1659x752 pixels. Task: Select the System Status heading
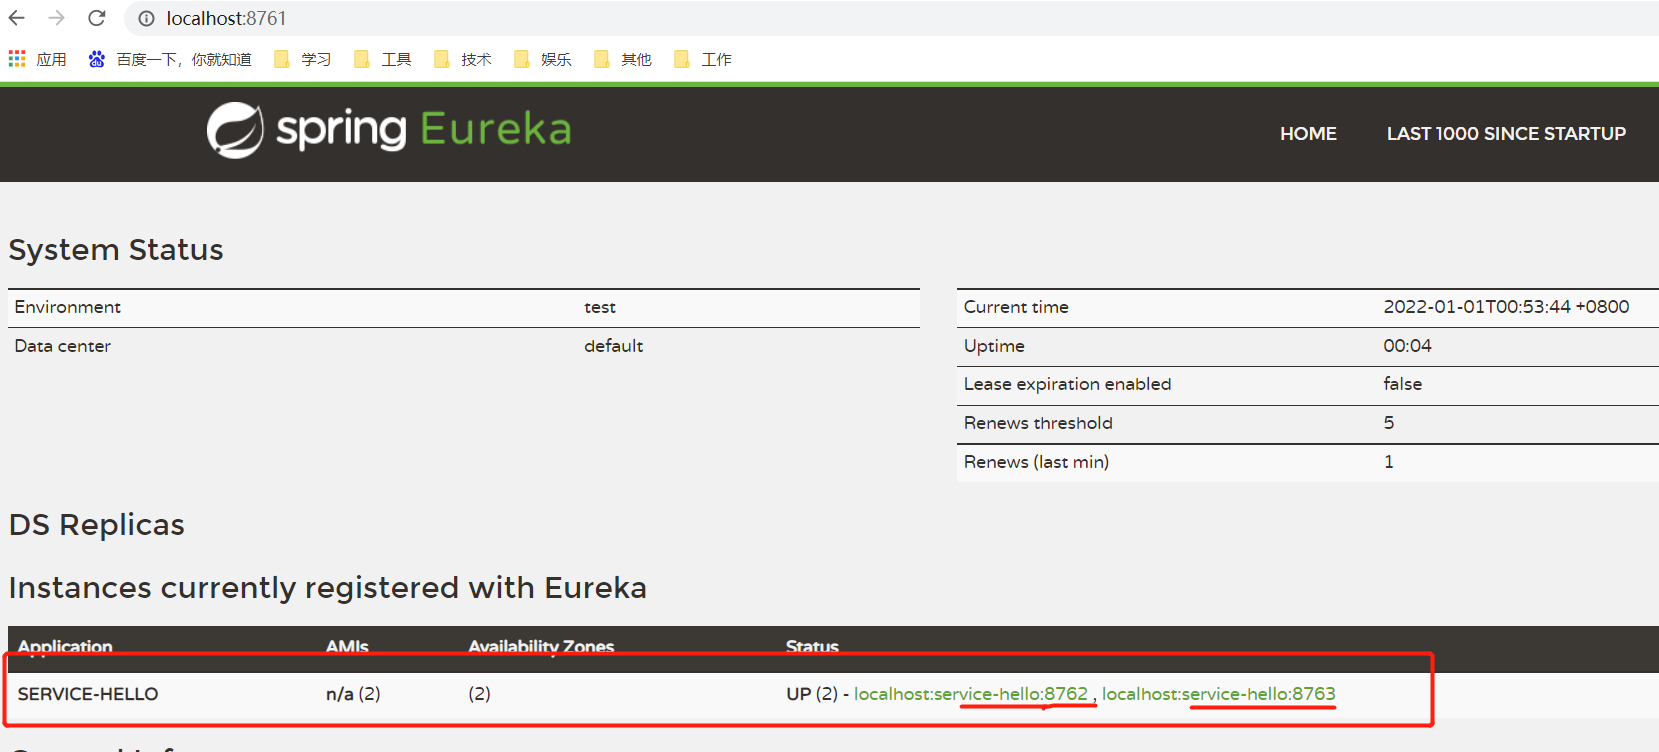point(116,250)
